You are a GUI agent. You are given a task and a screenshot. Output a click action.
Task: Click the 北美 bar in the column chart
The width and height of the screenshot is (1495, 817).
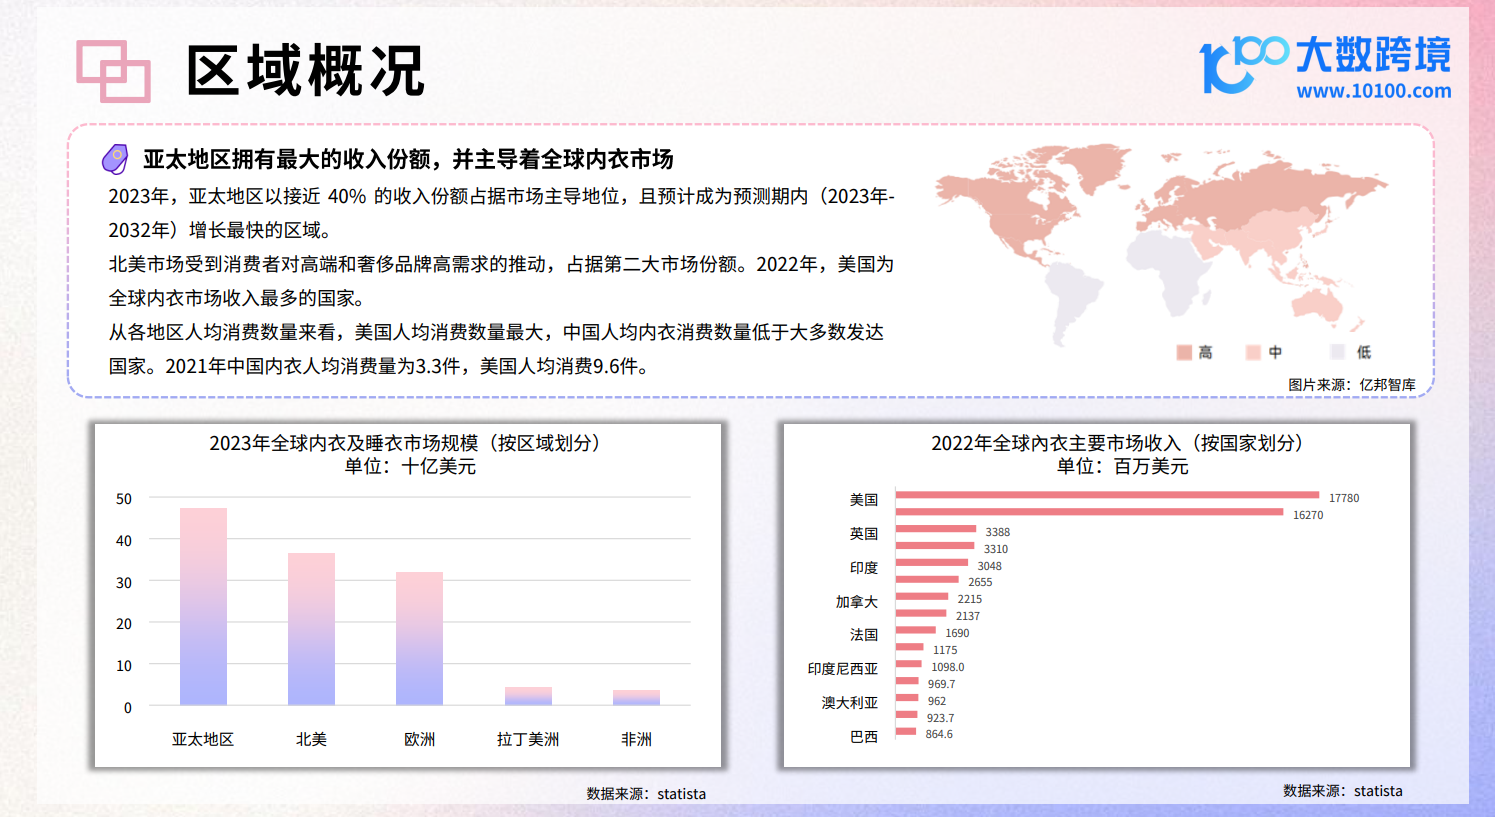point(311,629)
